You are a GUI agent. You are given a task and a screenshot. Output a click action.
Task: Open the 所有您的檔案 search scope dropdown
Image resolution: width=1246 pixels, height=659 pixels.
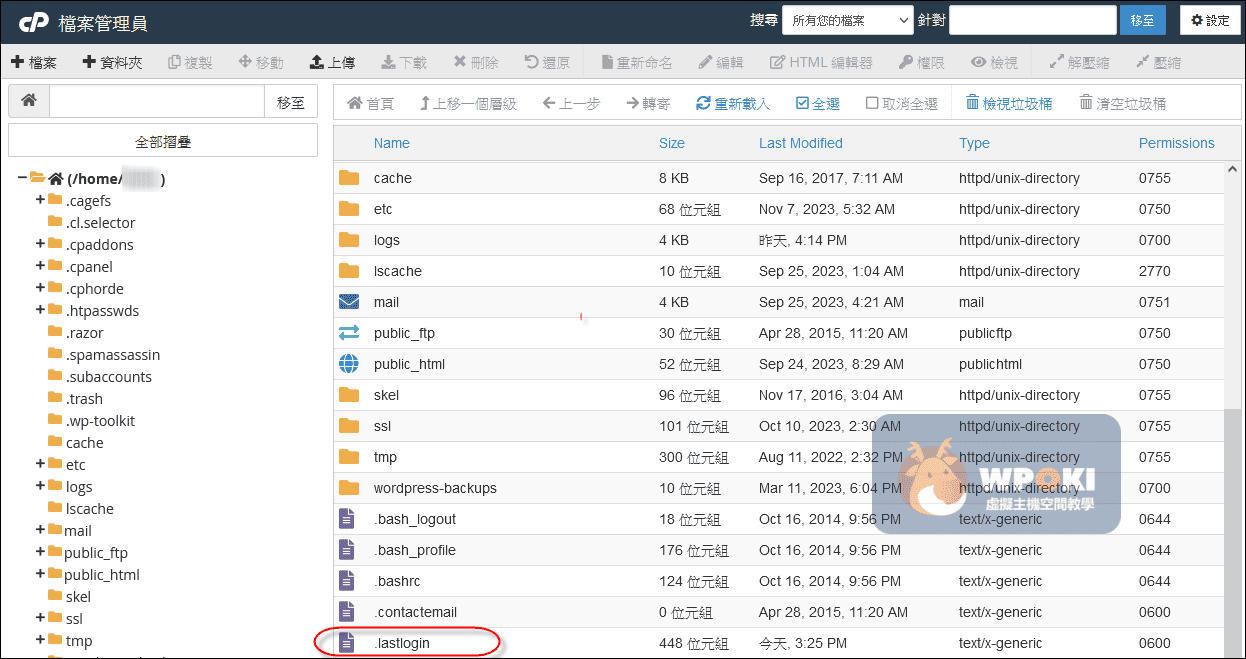click(847, 20)
